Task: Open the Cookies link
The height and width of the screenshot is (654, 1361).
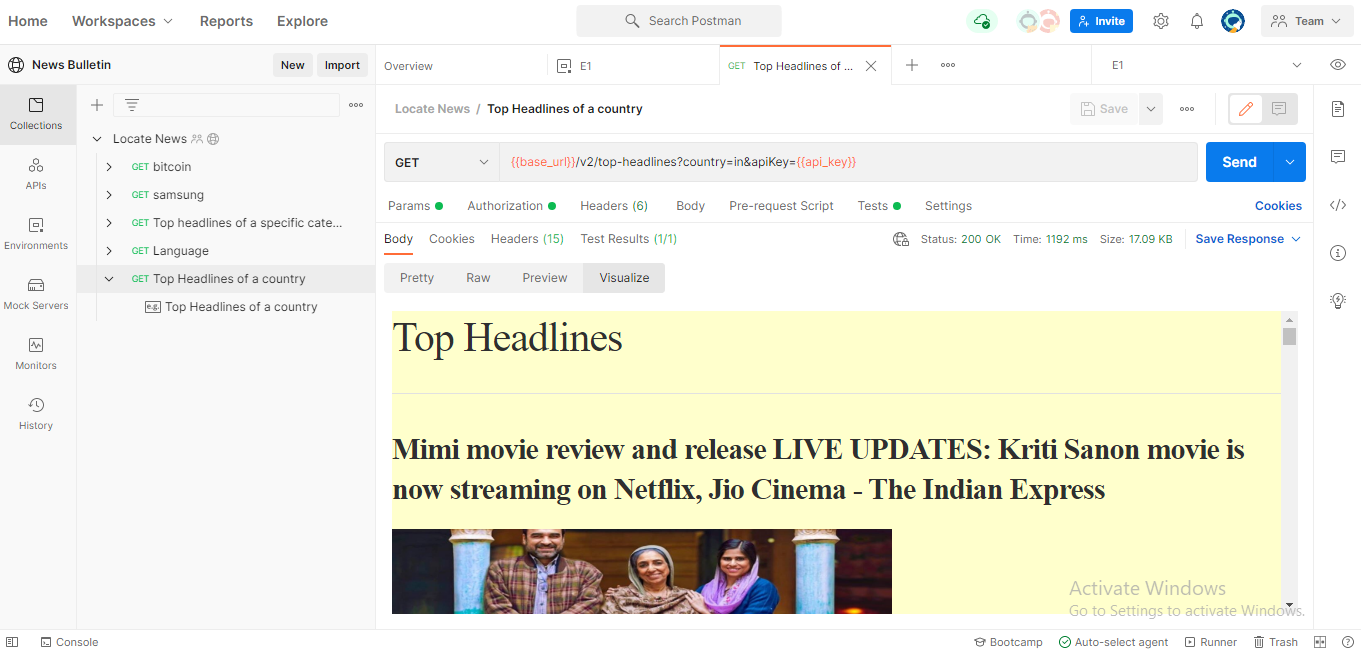Action: click(x=1278, y=206)
